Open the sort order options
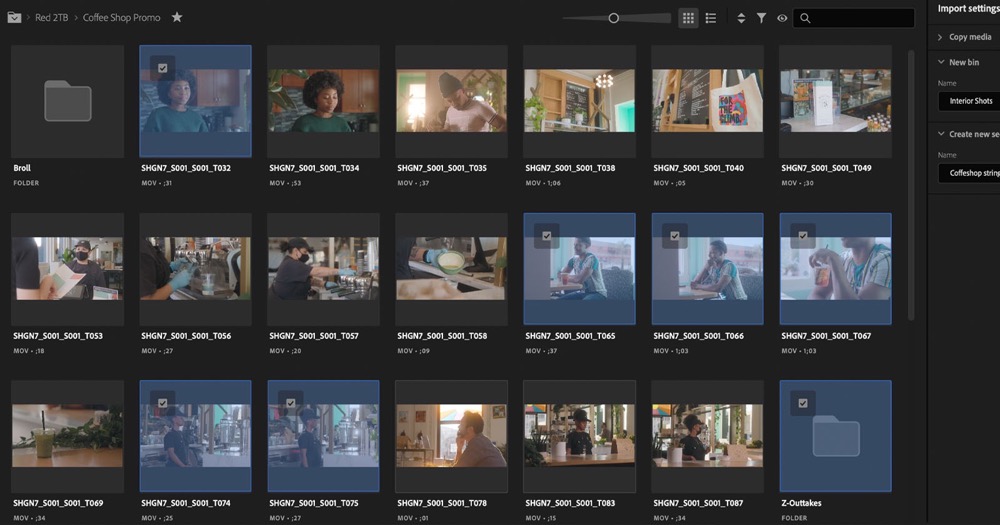This screenshot has width=1000, height=525. pos(741,18)
